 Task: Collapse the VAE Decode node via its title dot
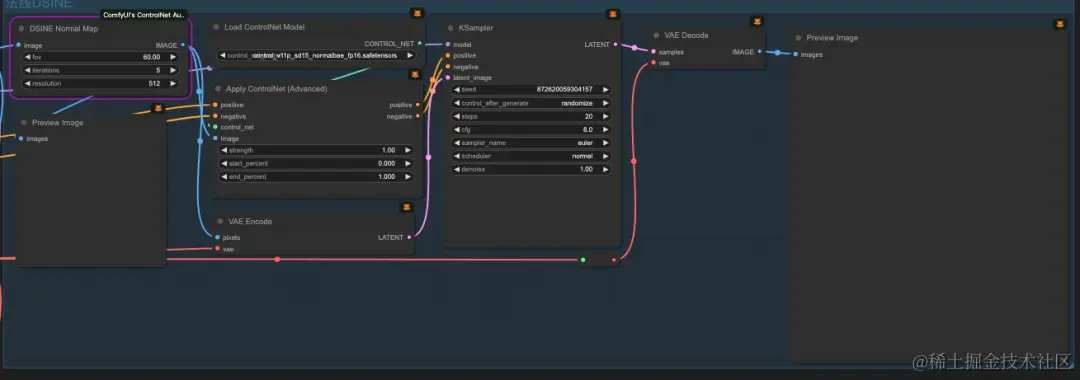[x=656, y=35]
